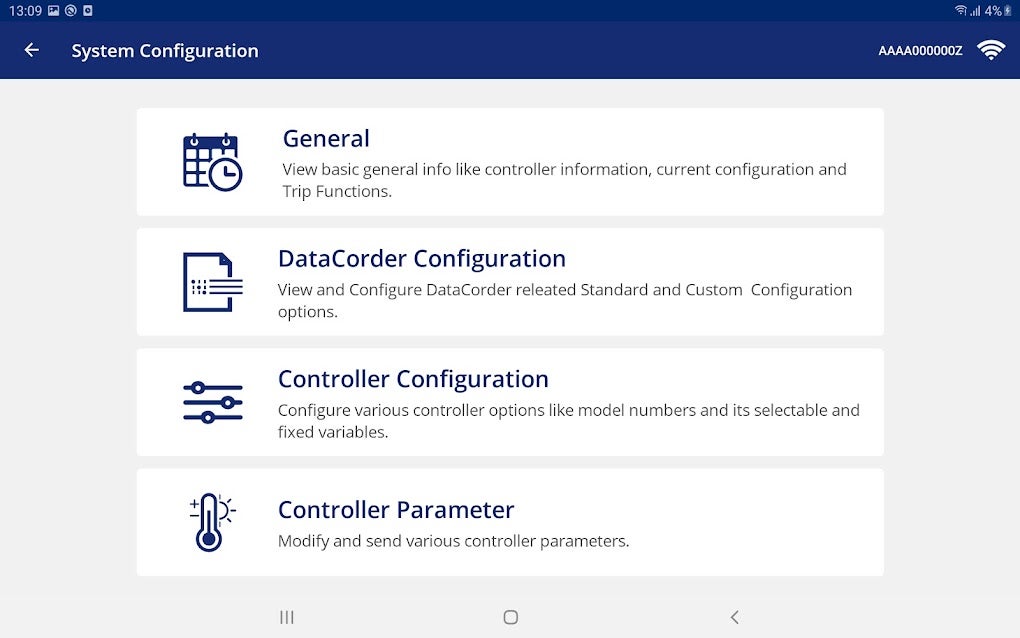1020x638 pixels.
Task: Tap controller ID AAAA000000Z label
Action: (920, 51)
